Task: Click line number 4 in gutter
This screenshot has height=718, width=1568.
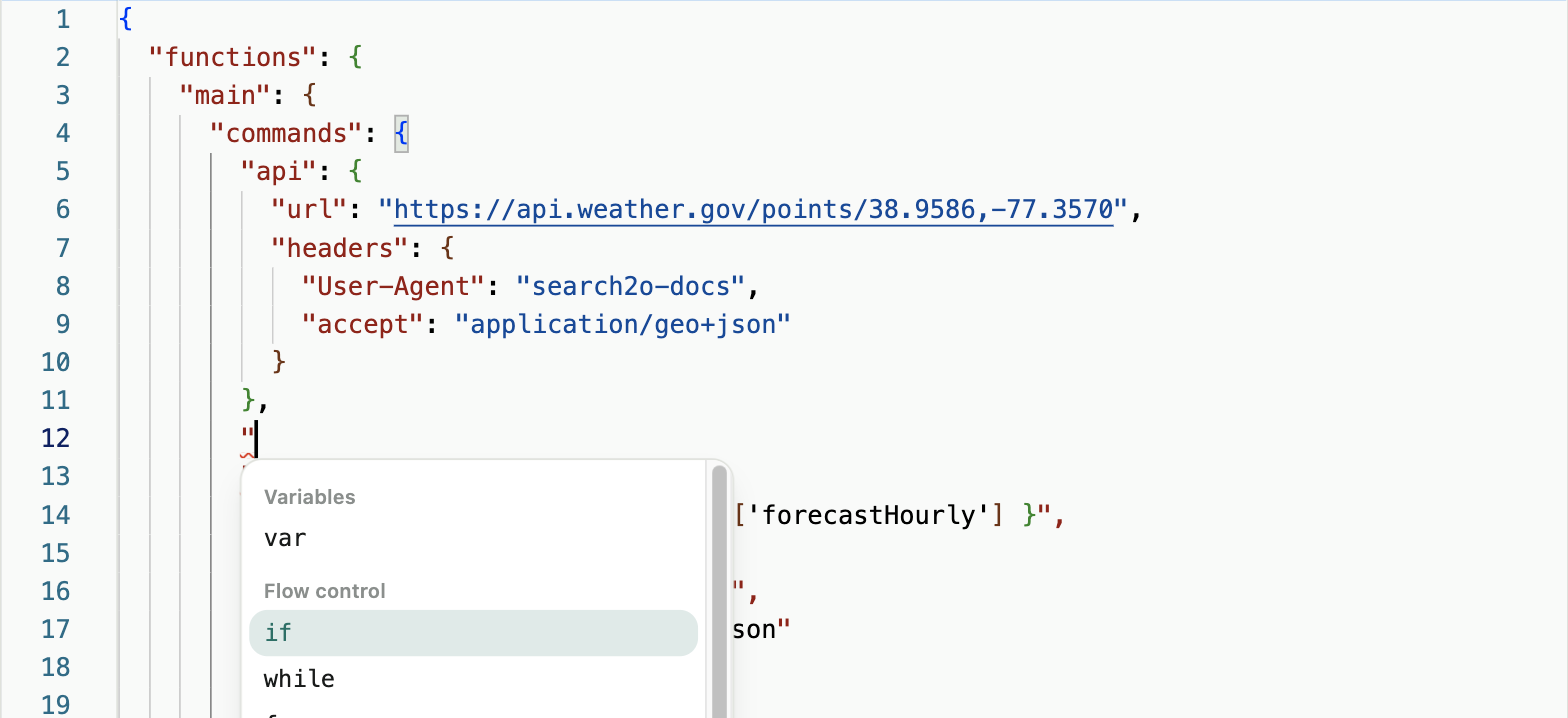Action: [x=63, y=133]
